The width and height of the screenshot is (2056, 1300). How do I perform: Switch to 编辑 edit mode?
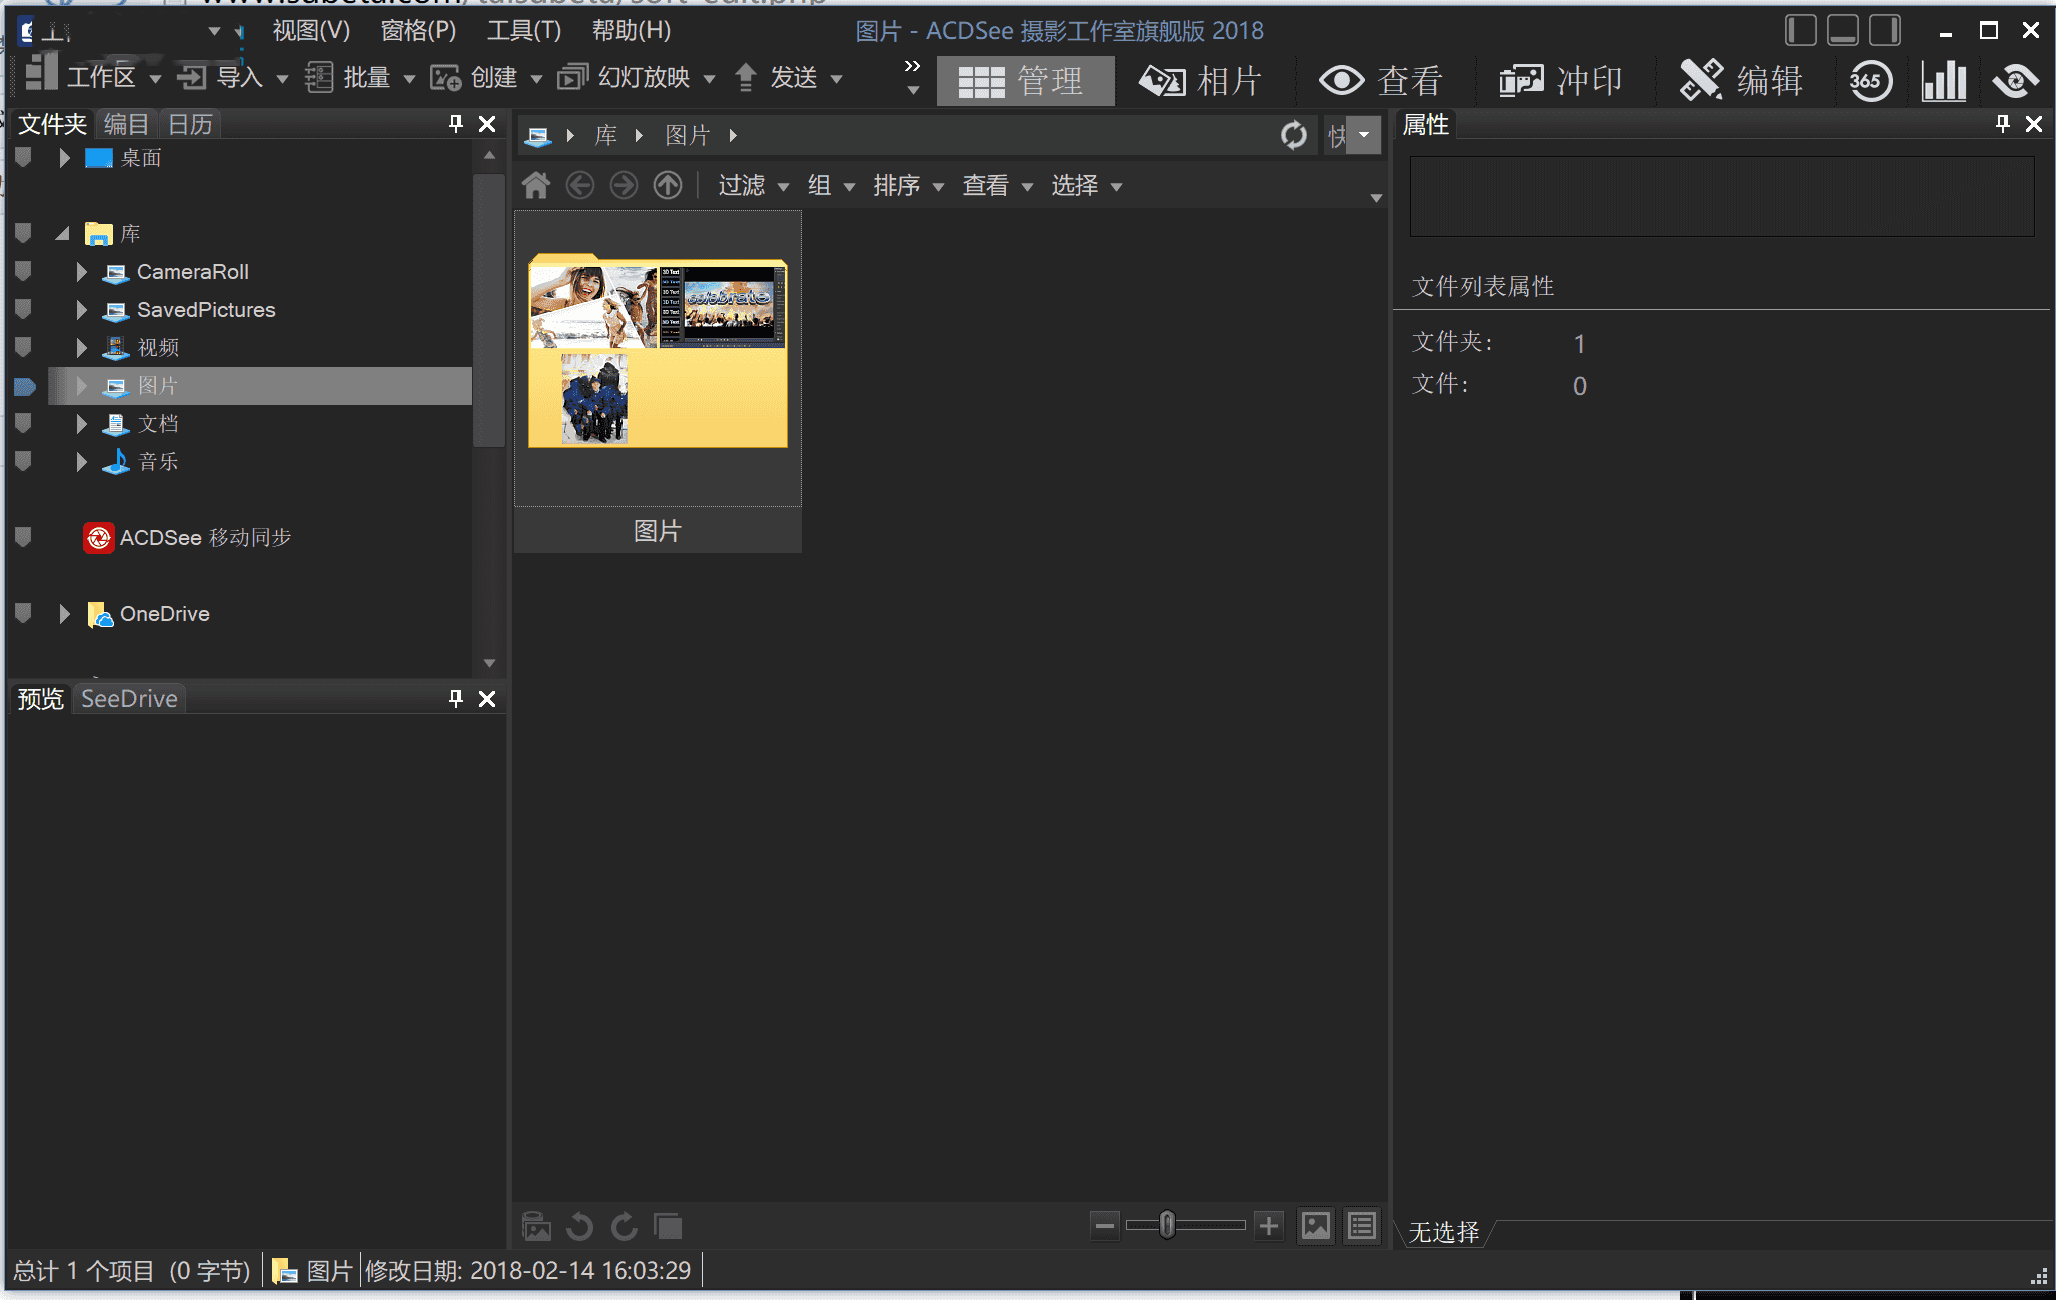(x=1742, y=81)
